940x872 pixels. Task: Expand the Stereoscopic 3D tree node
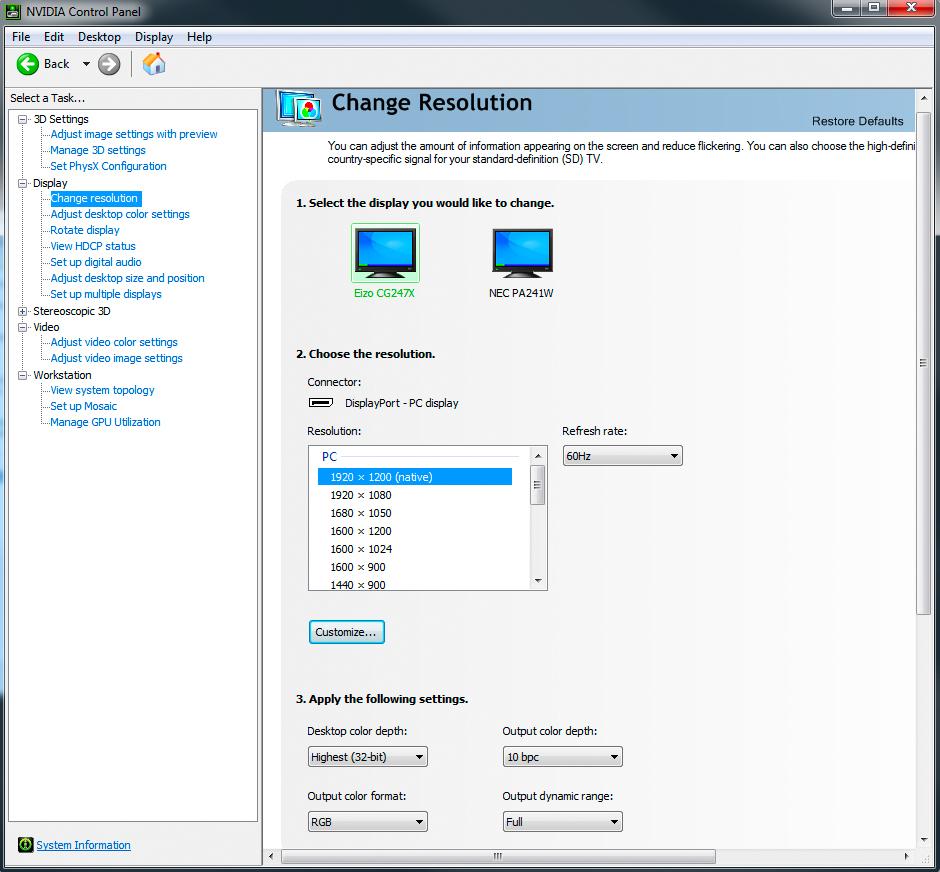pos(23,311)
